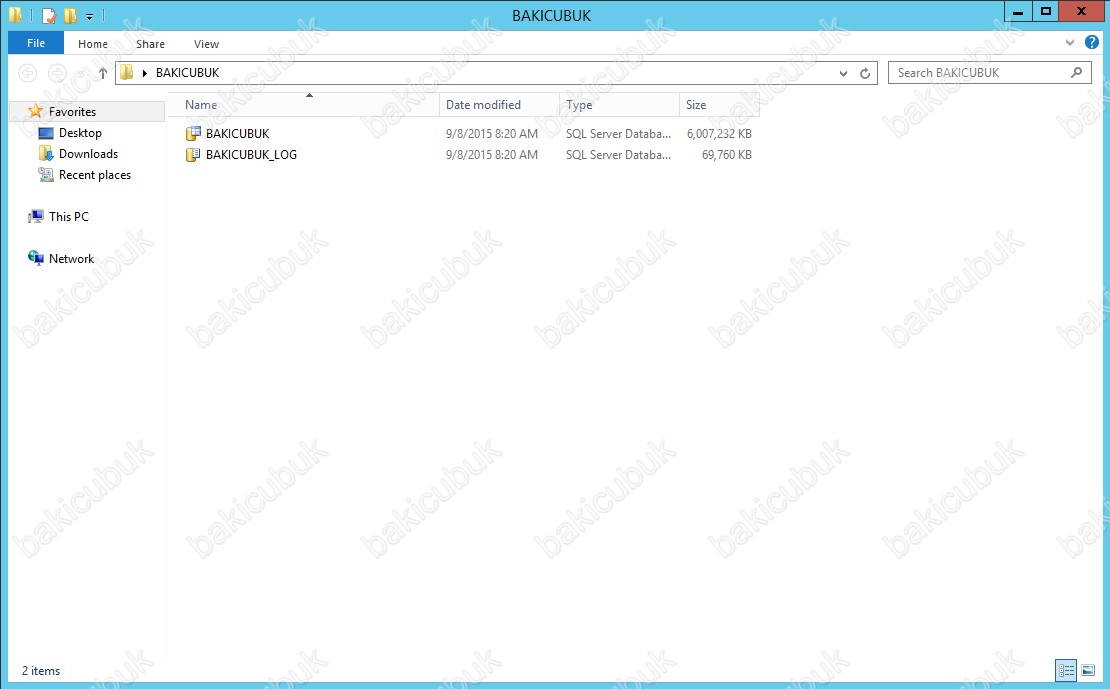Refresh the BAKICUBUK folder view
Screen dimensions: 1110x689
click(865, 73)
